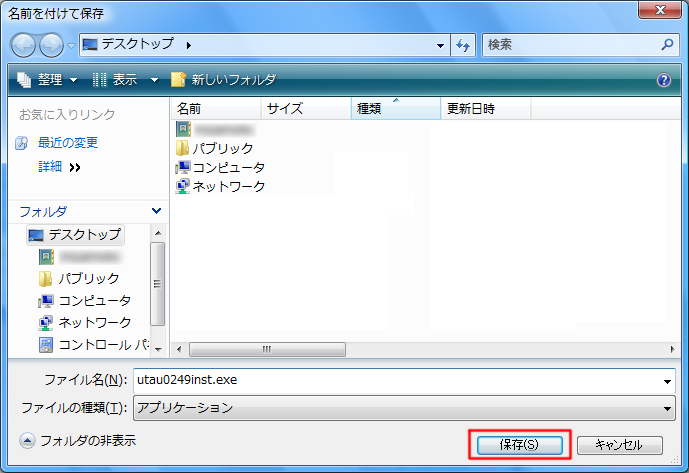The image size is (689, 473).
Task: Click the back navigation arrow button
Action: (25, 45)
